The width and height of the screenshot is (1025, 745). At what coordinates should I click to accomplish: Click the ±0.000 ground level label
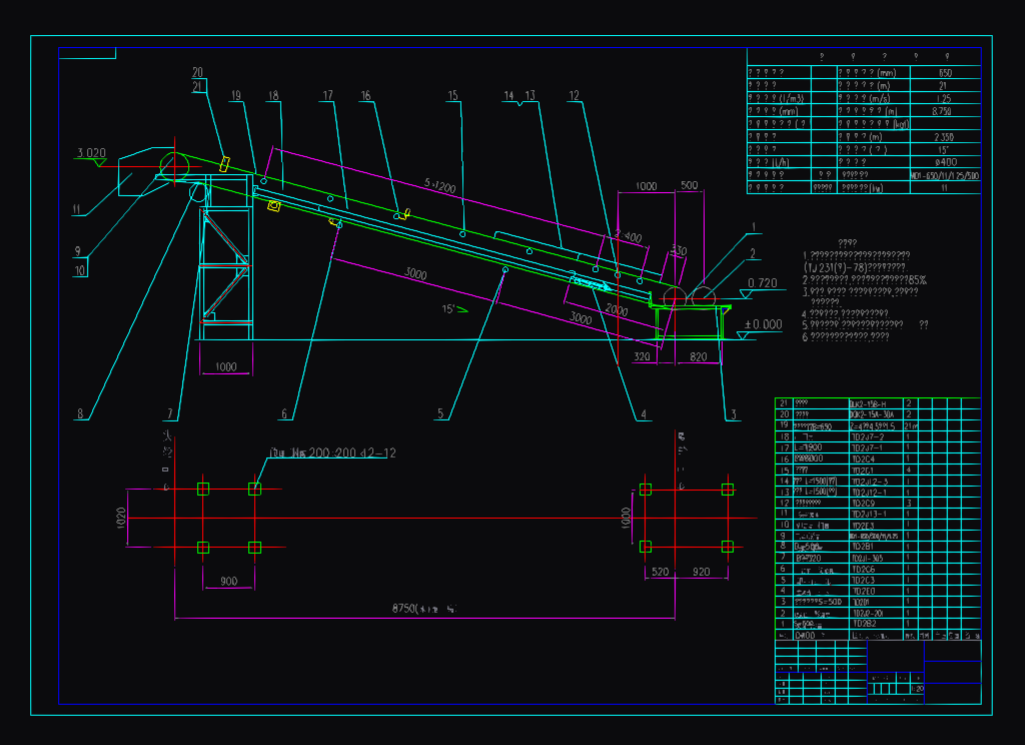764,325
